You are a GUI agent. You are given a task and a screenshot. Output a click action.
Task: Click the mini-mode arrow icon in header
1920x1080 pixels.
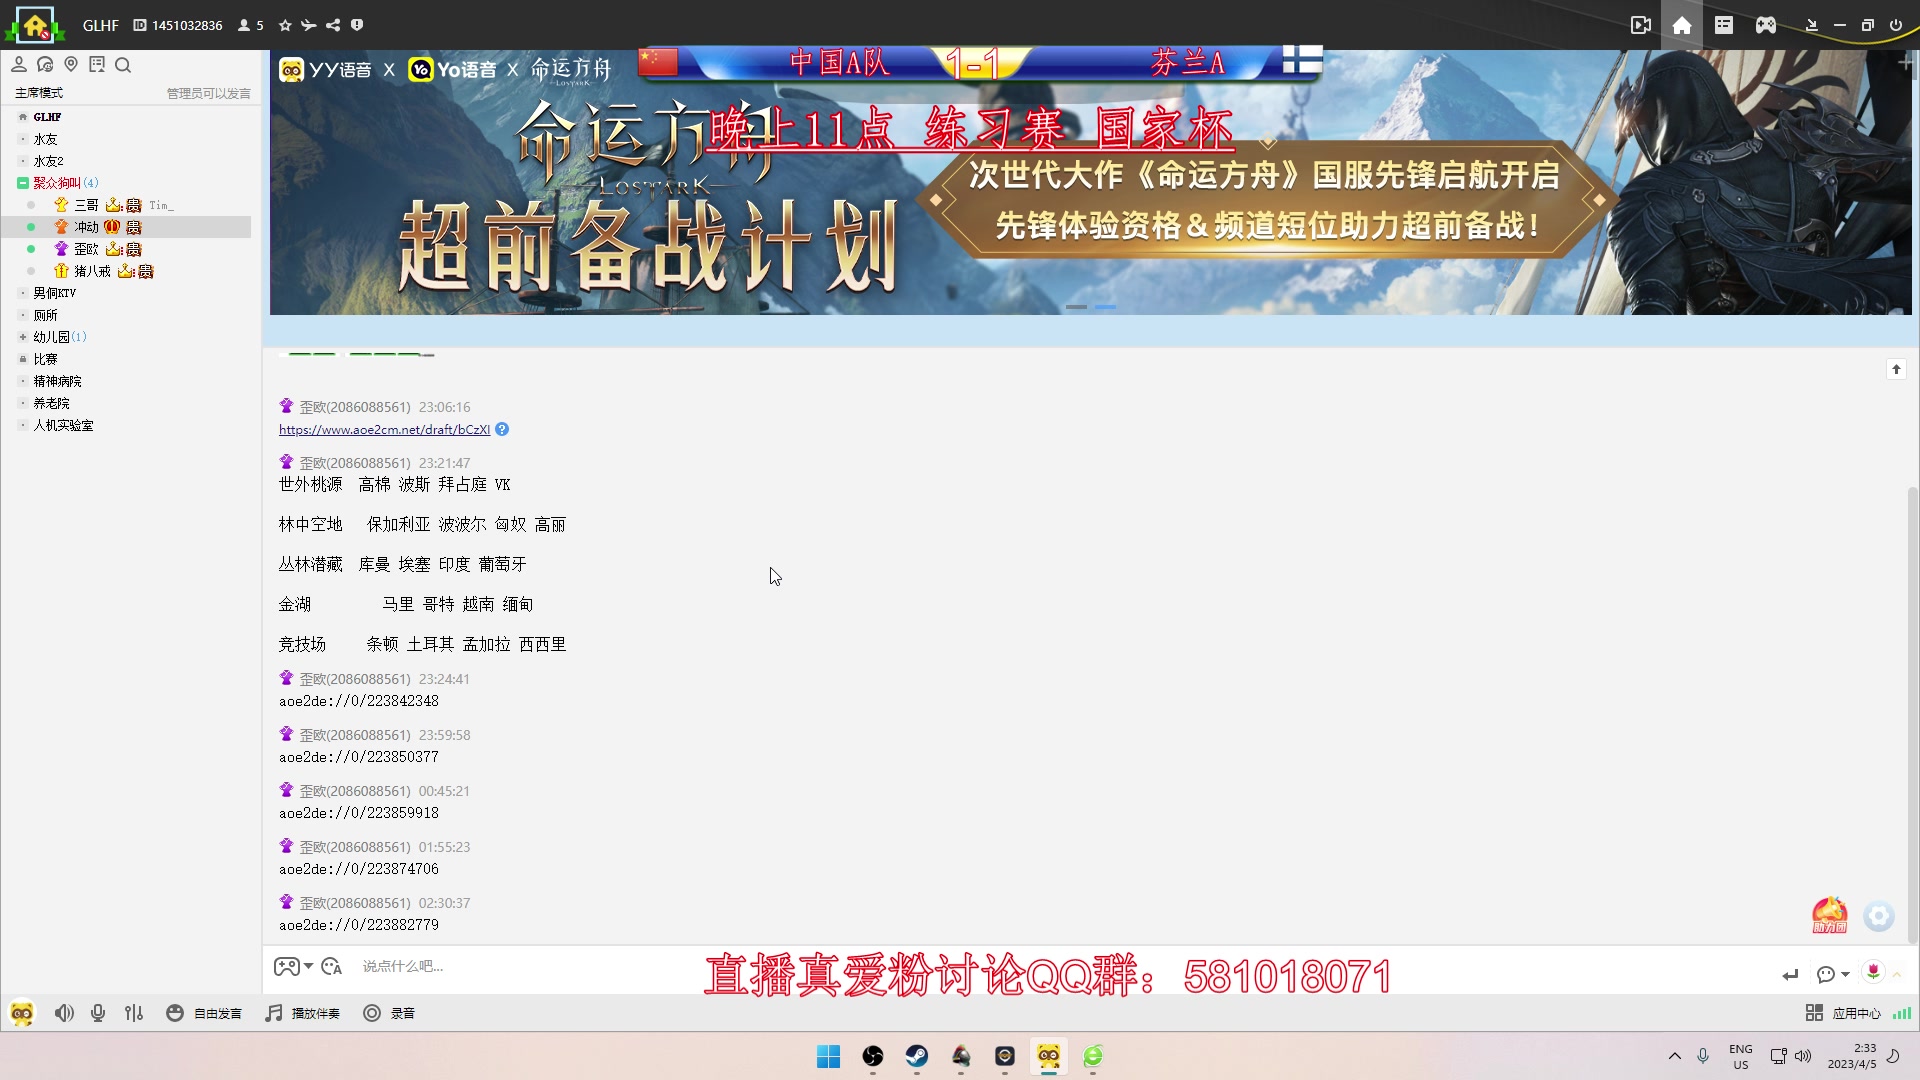[1811, 25]
